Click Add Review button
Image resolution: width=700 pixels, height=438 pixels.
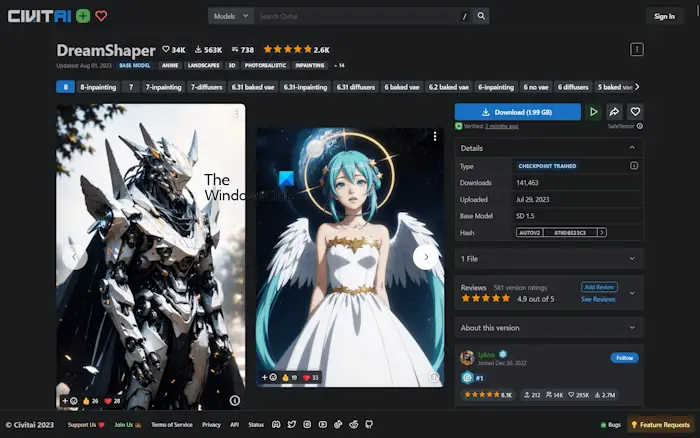pos(599,287)
